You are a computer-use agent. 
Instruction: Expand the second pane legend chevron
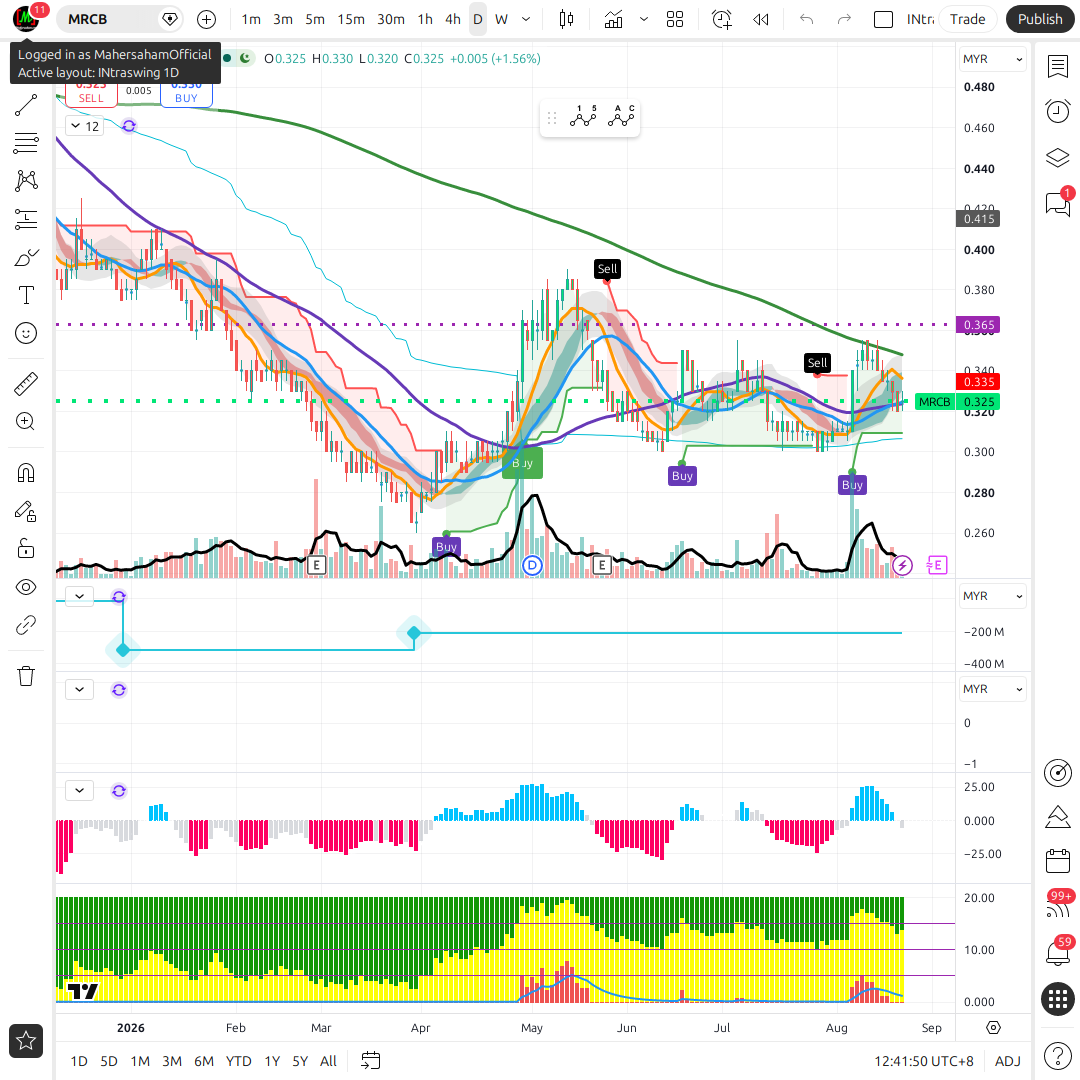[x=80, y=596]
